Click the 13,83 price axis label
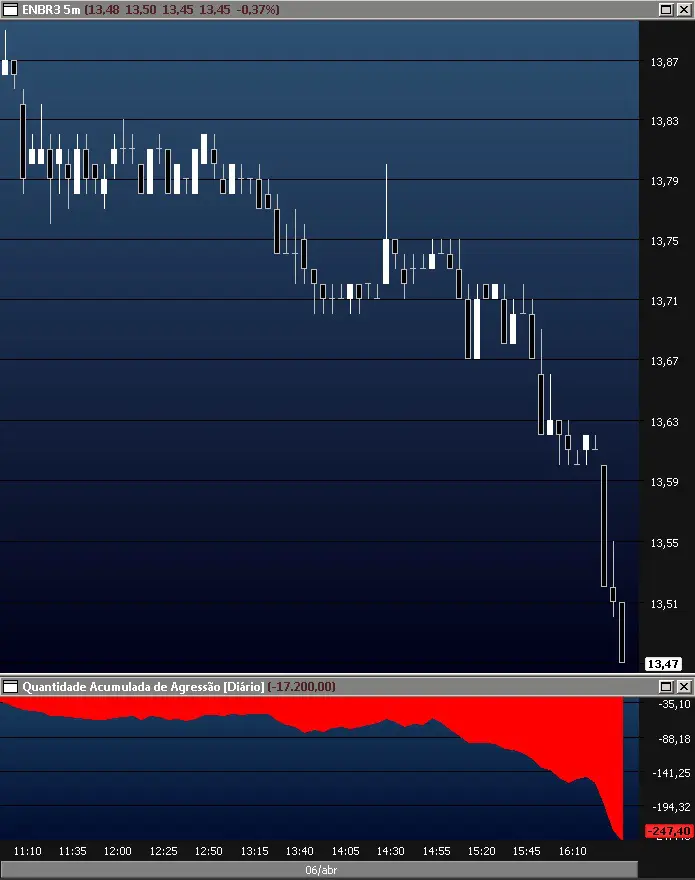 tap(664, 121)
